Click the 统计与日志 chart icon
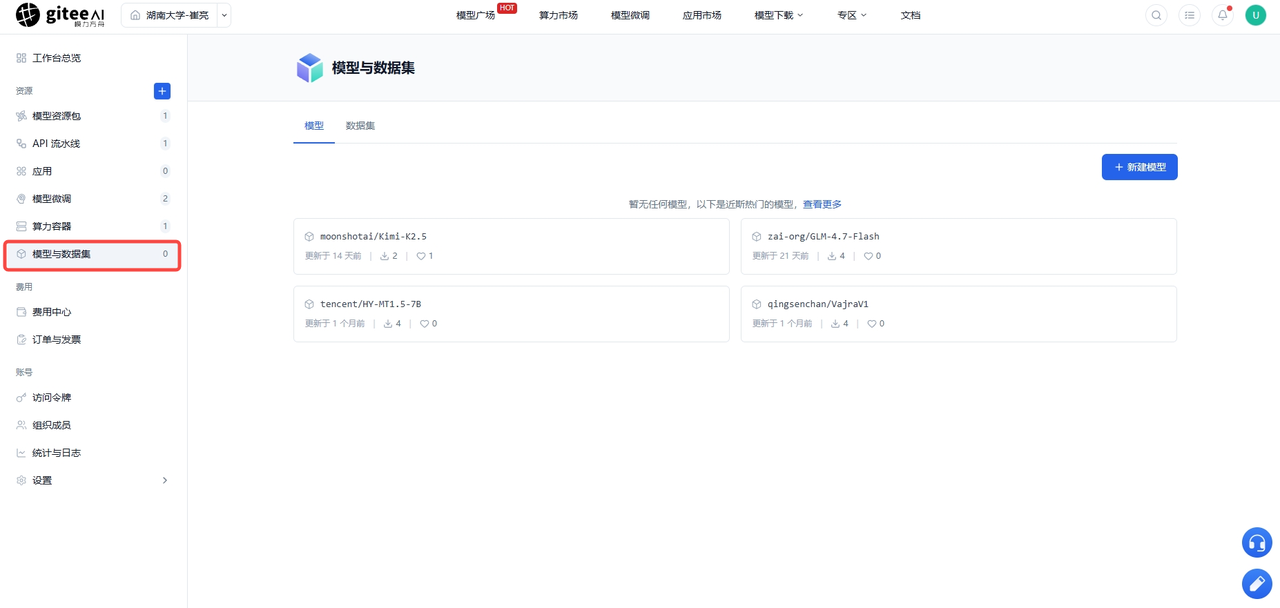 (x=21, y=453)
